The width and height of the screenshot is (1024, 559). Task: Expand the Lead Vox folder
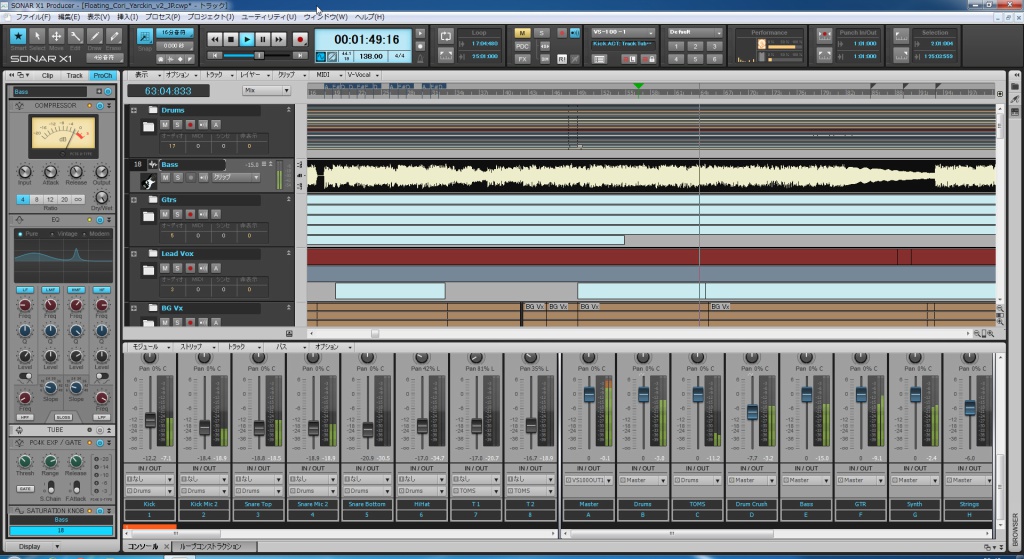pos(134,253)
